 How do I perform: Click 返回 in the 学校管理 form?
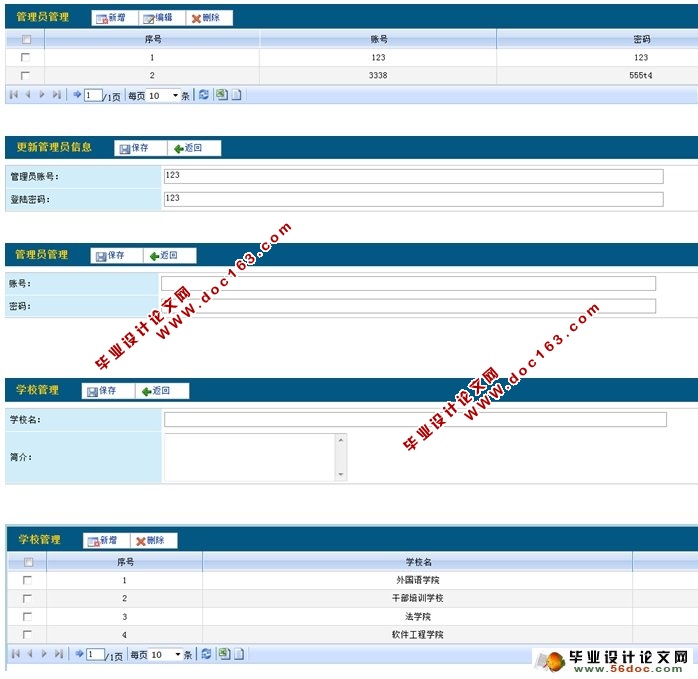162,391
